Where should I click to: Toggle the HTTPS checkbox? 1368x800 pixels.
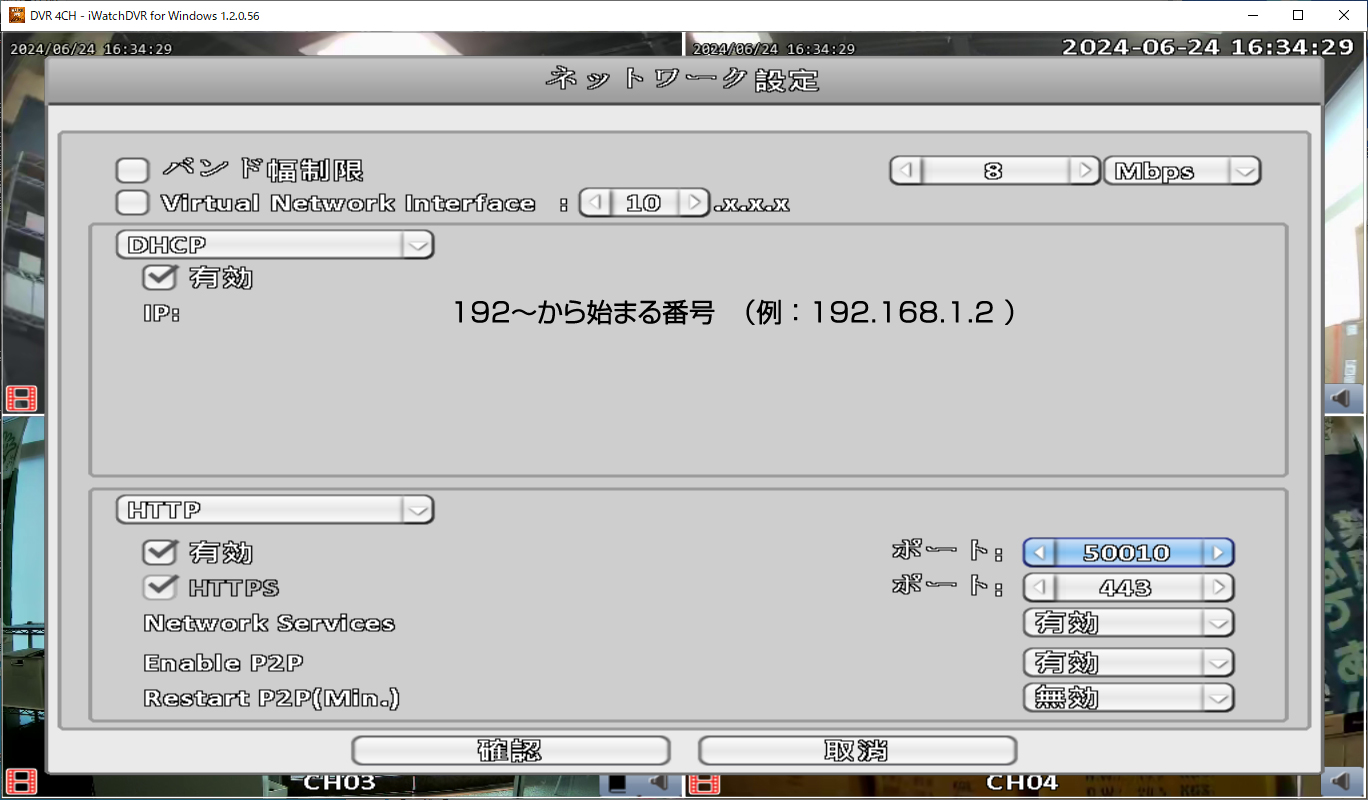(x=160, y=587)
